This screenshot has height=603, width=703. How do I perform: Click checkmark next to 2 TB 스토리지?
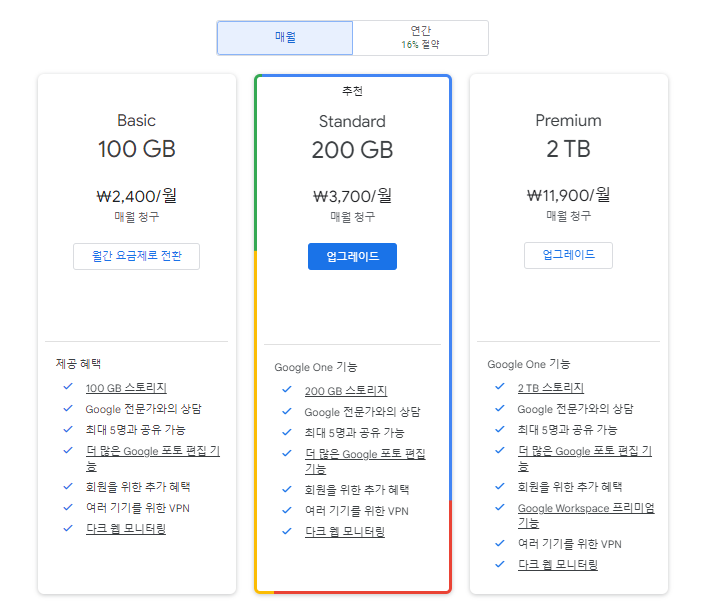pos(500,386)
